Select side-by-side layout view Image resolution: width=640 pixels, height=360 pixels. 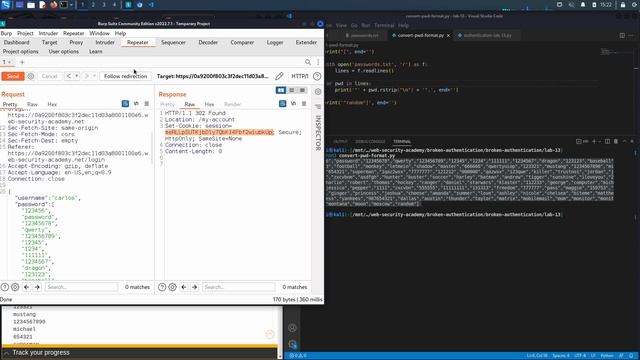pyautogui.click(x=281, y=90)
